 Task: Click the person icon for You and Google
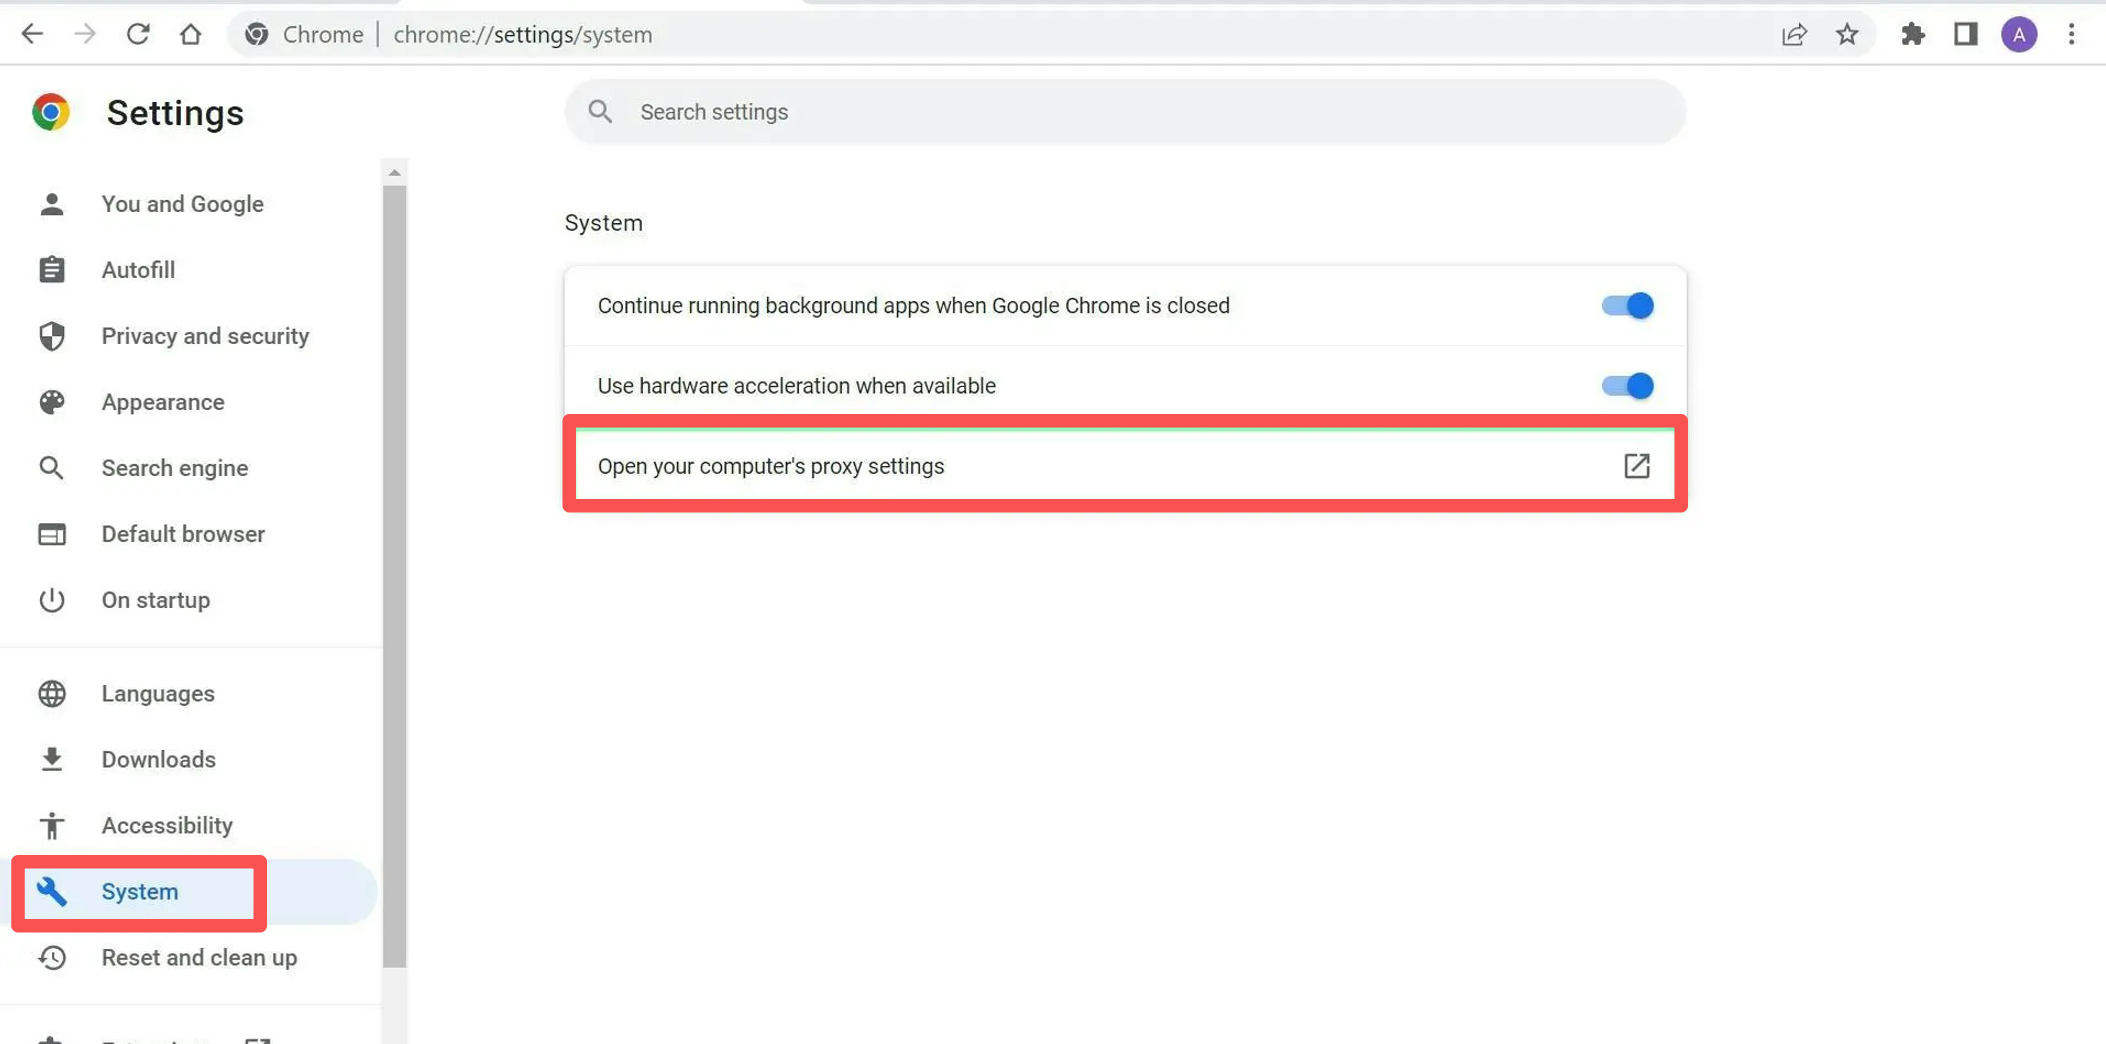pos(52,204)
